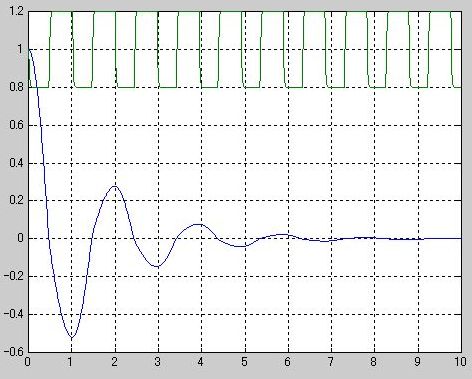Click the x-axis tick label 10
The image size is (472, 379).
click(x=460, y=362)
